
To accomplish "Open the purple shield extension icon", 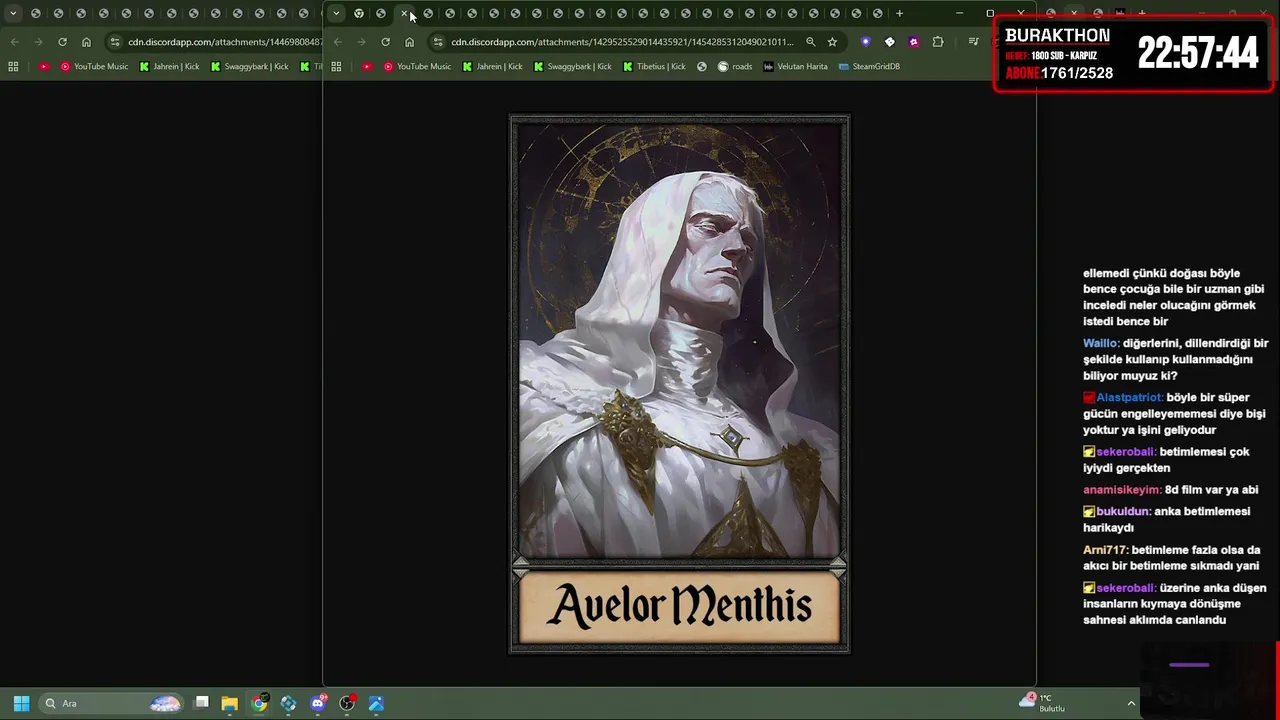I will pos(866,42).
